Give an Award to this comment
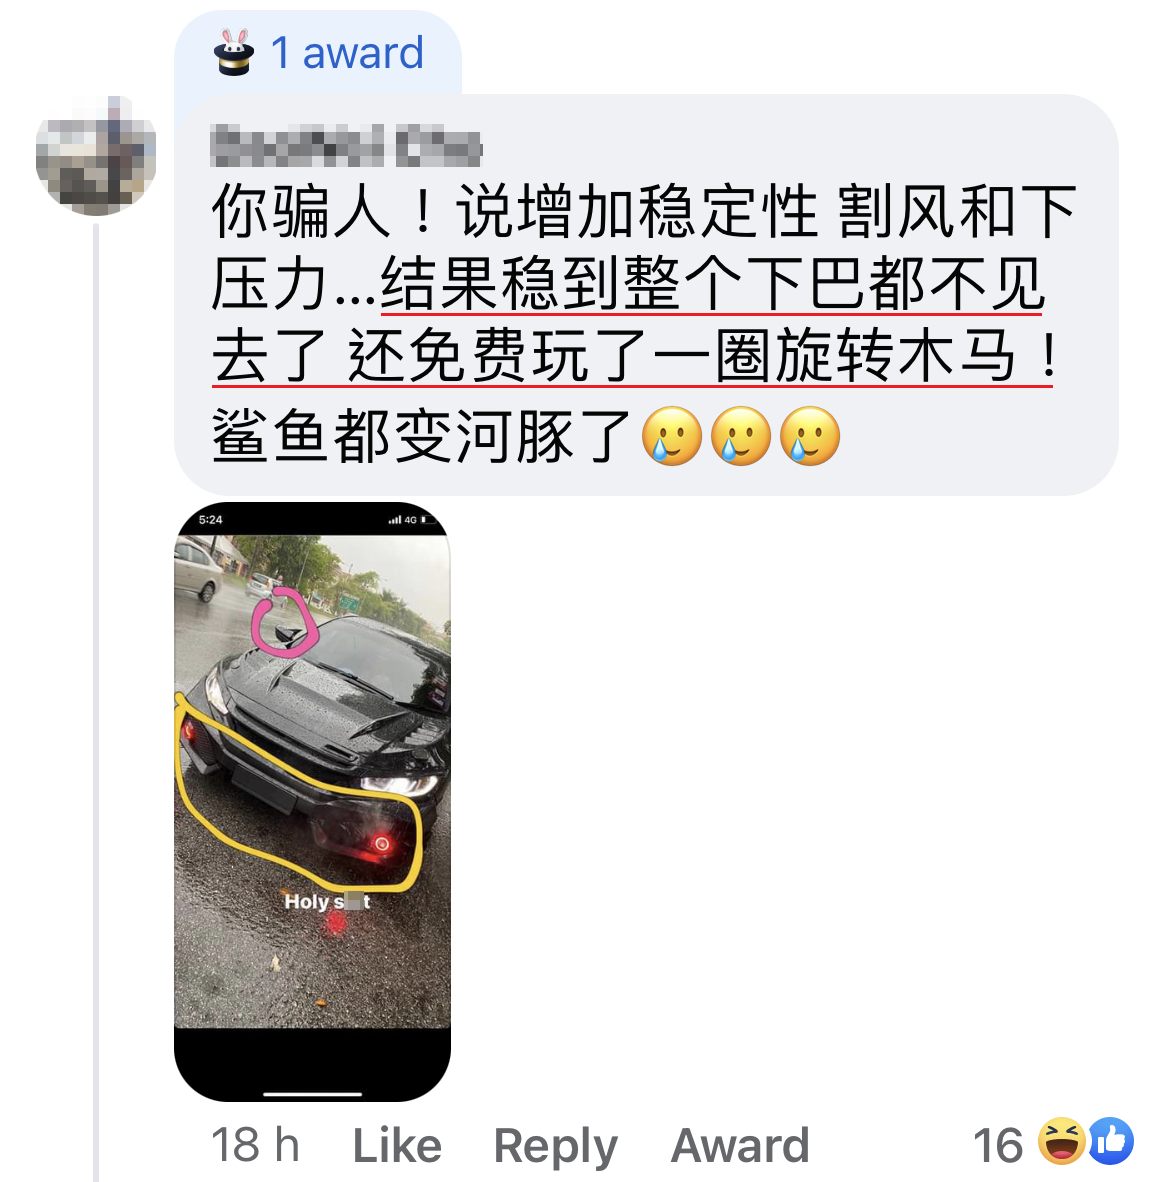This screenshot has height=1182, width=1170. (x=740, y=1146)
